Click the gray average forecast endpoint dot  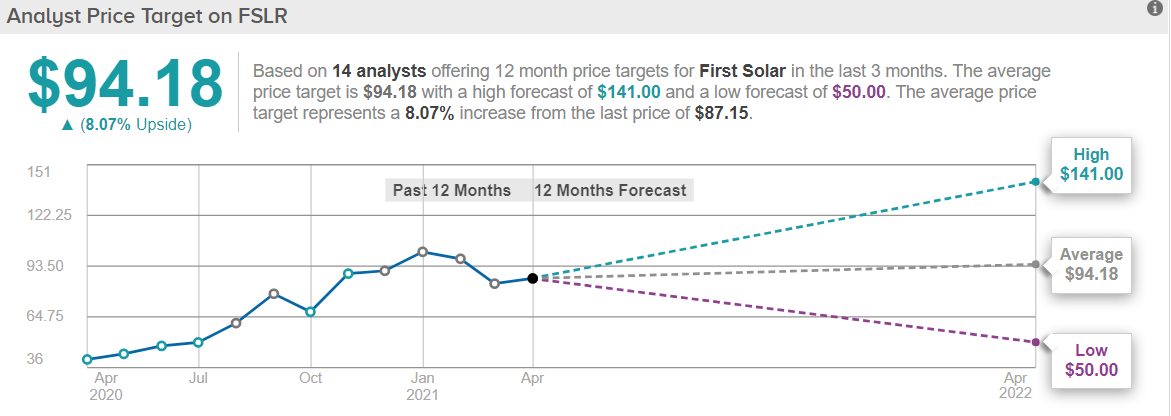click(1035, 264)
